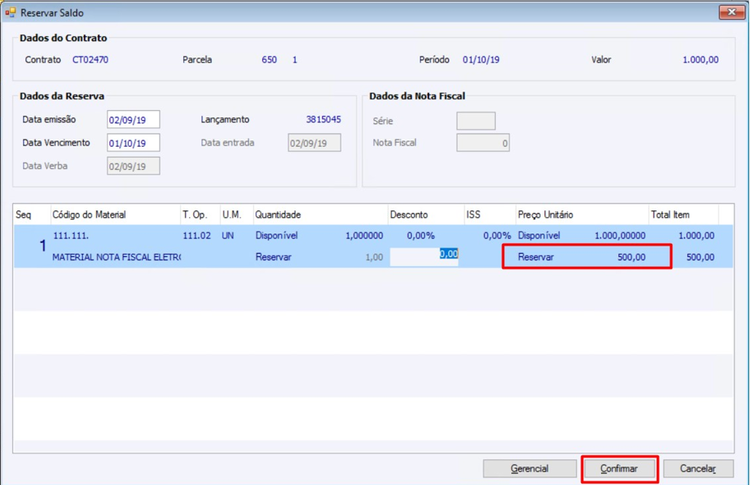Open the Gerencial button
Viewport: 750px width, 485px height.
529,469
